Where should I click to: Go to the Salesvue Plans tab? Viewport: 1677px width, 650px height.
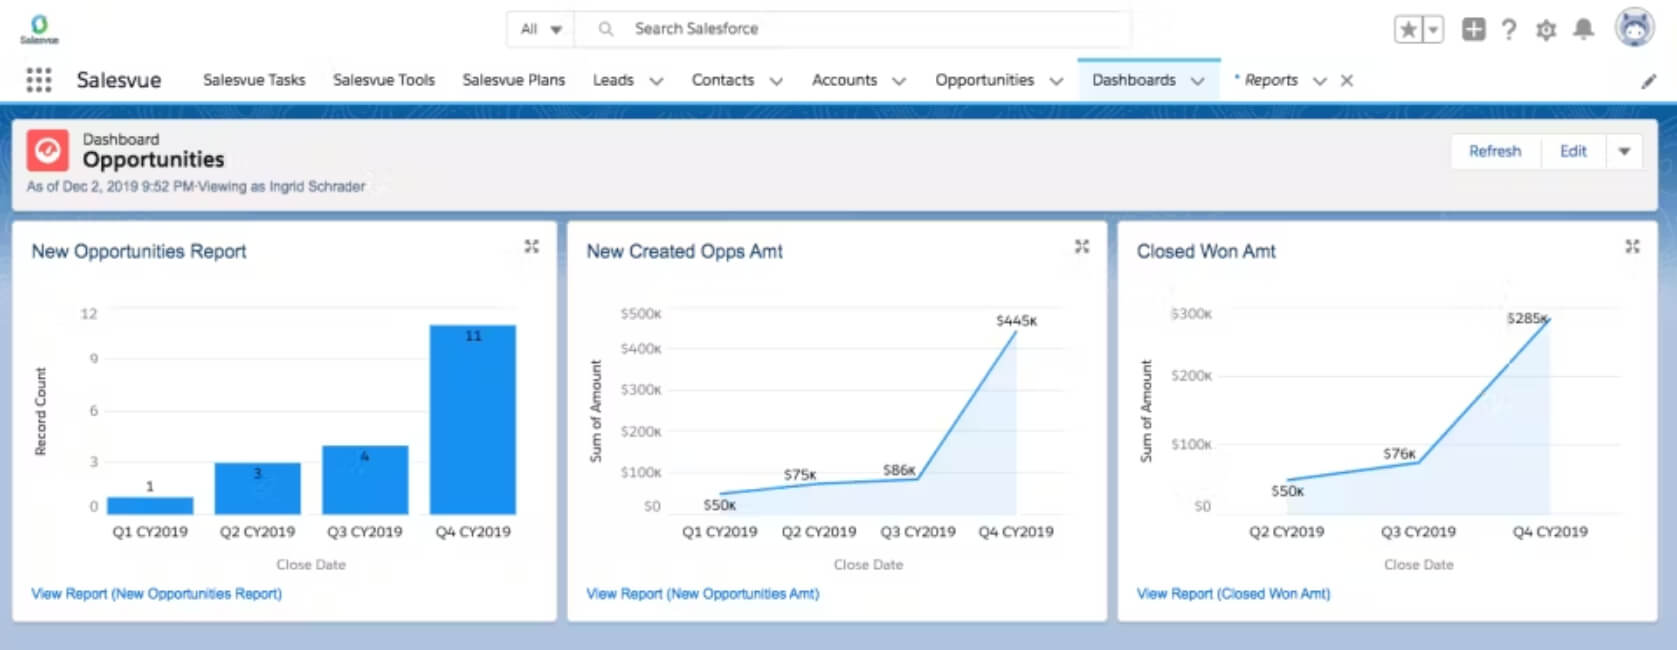pyautogui.click(x=513, y=80)
